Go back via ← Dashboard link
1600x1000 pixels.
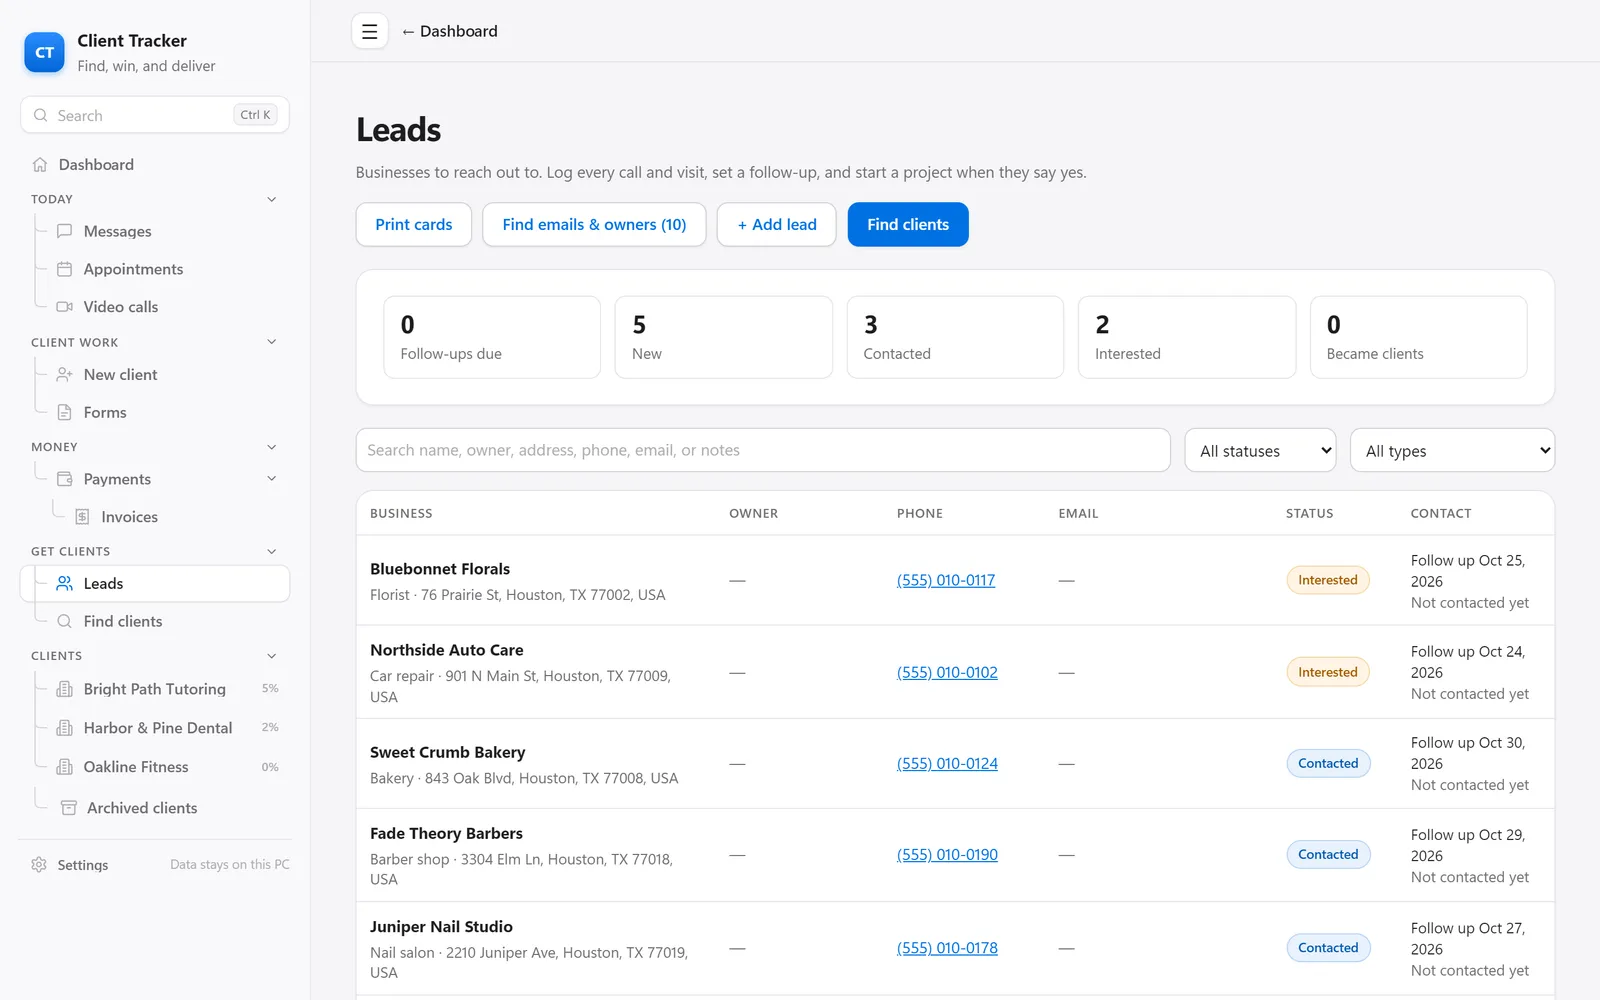tap(449, 32)
